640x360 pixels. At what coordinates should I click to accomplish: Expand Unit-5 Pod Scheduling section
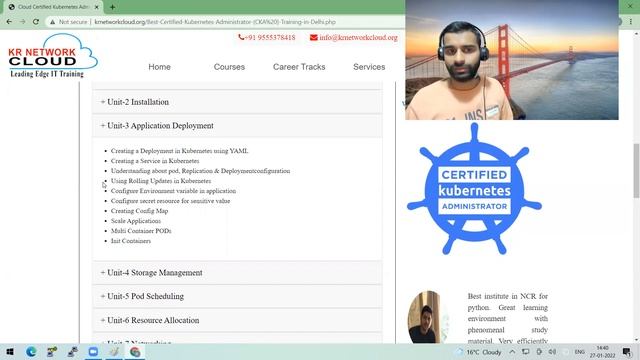point(238,296)
